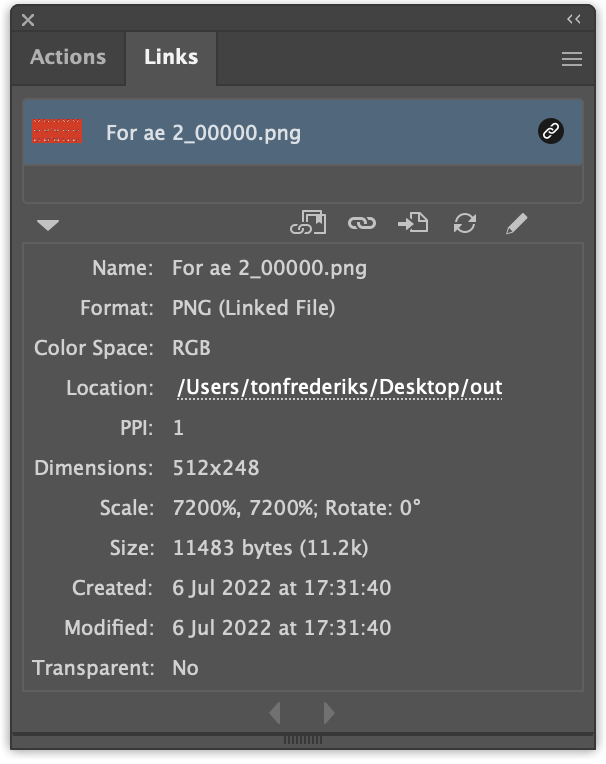Click the Relink chain icon
This screenshot has width=606, height=764.
tap(361, 223)
